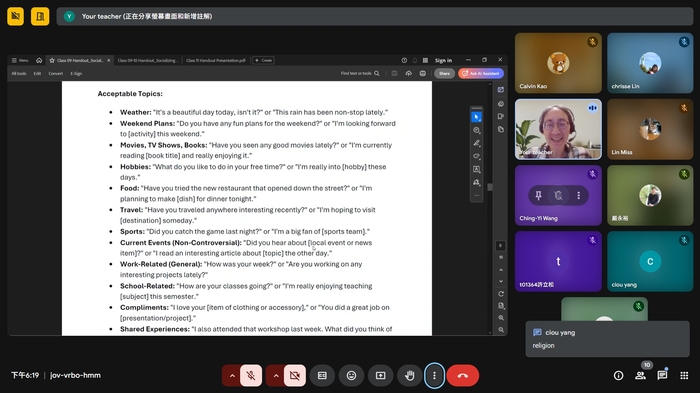This screenshot has width=700, height=393.
Task: Open the chat panel
Action: click(662, 376)
